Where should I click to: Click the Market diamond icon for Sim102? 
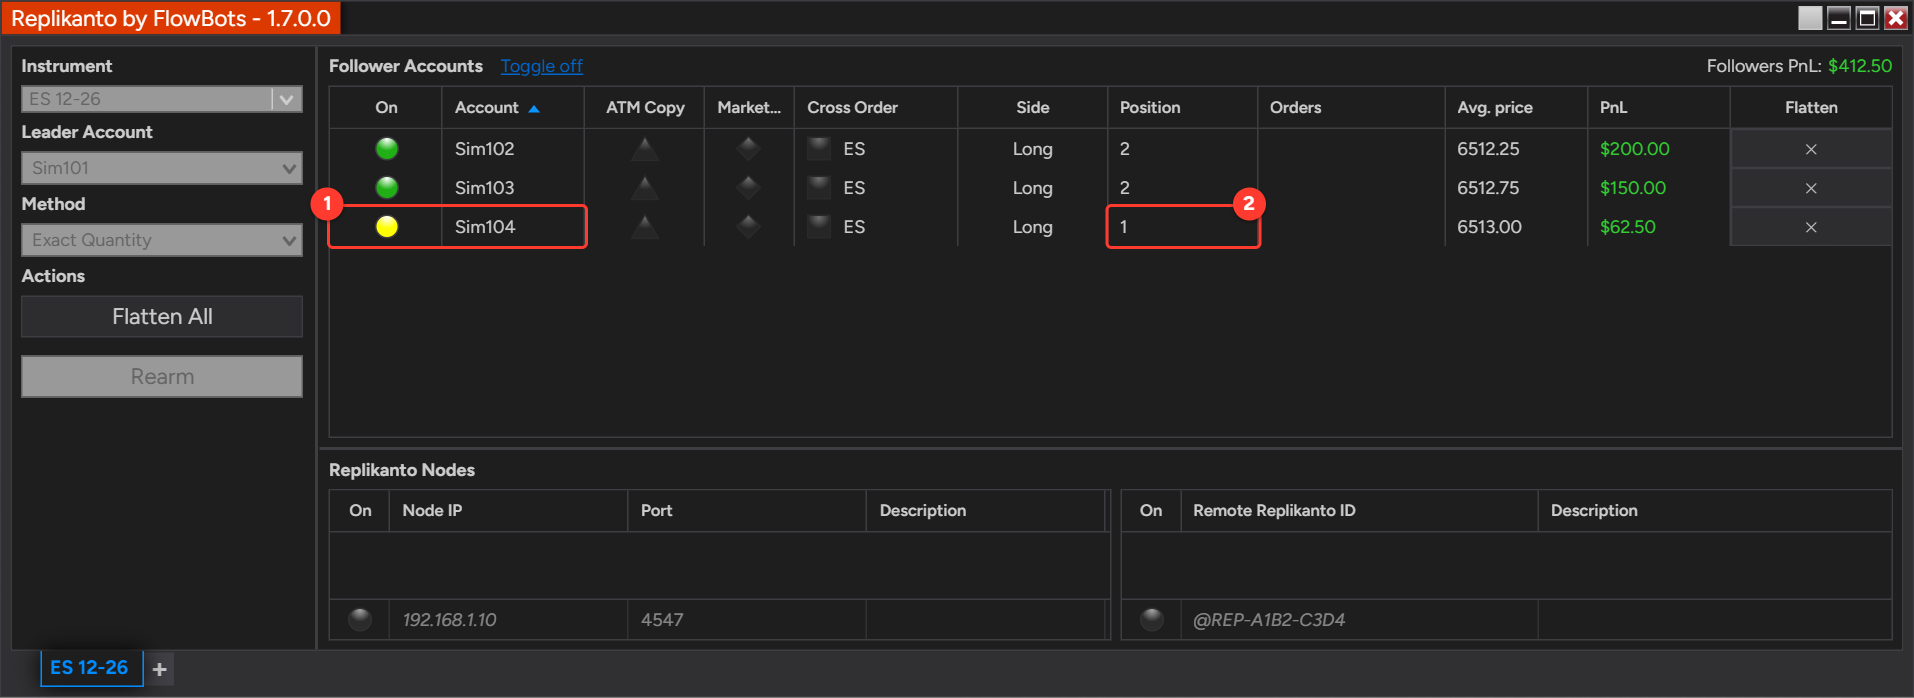(748, 149)
